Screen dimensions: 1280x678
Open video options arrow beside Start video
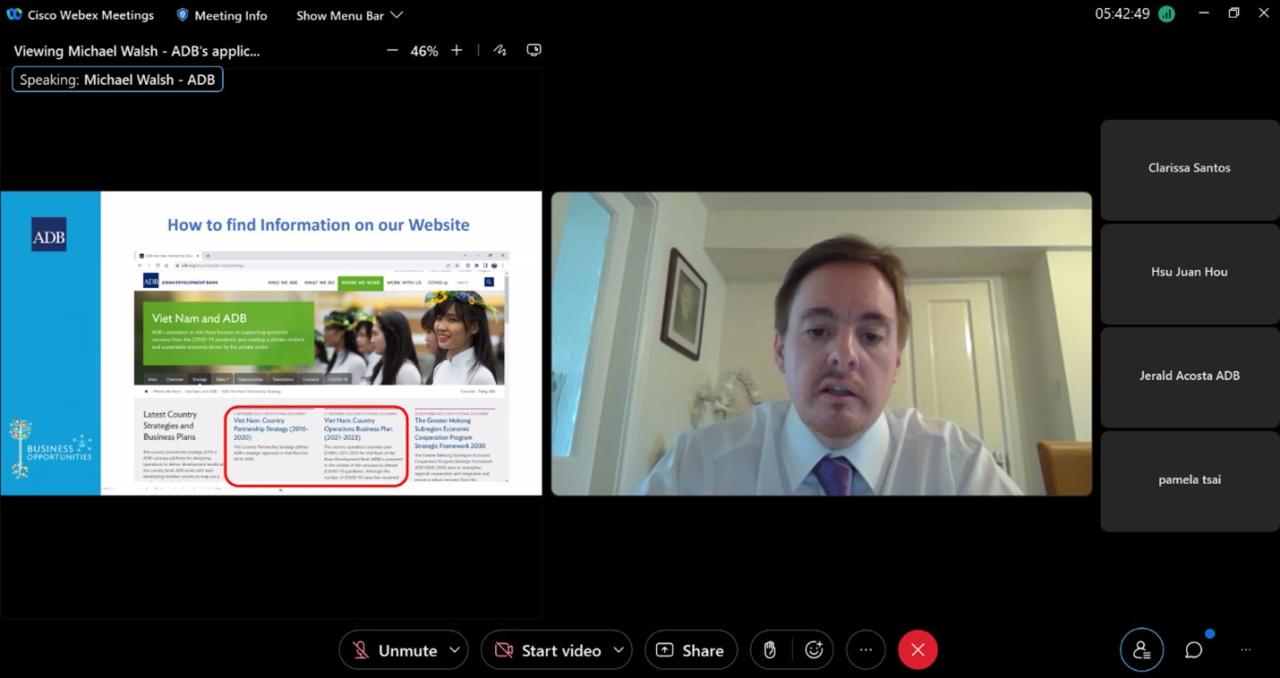[619, 650]
